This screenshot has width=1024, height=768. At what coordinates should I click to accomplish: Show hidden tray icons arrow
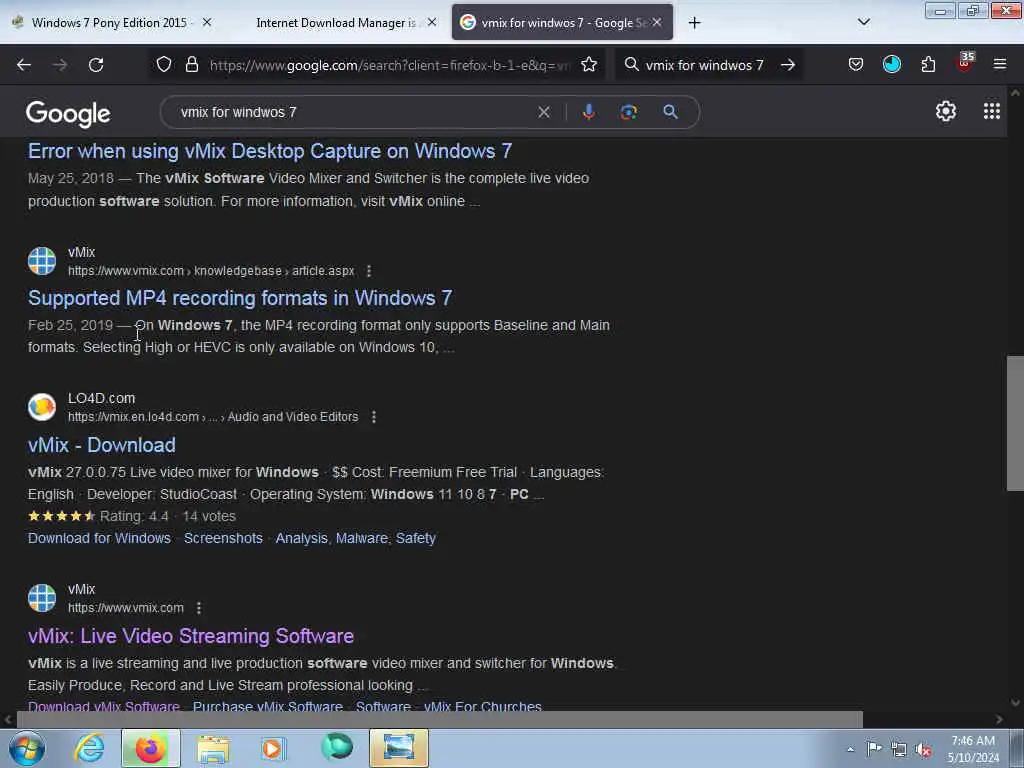pyautogui.click(x=850, y=750)
